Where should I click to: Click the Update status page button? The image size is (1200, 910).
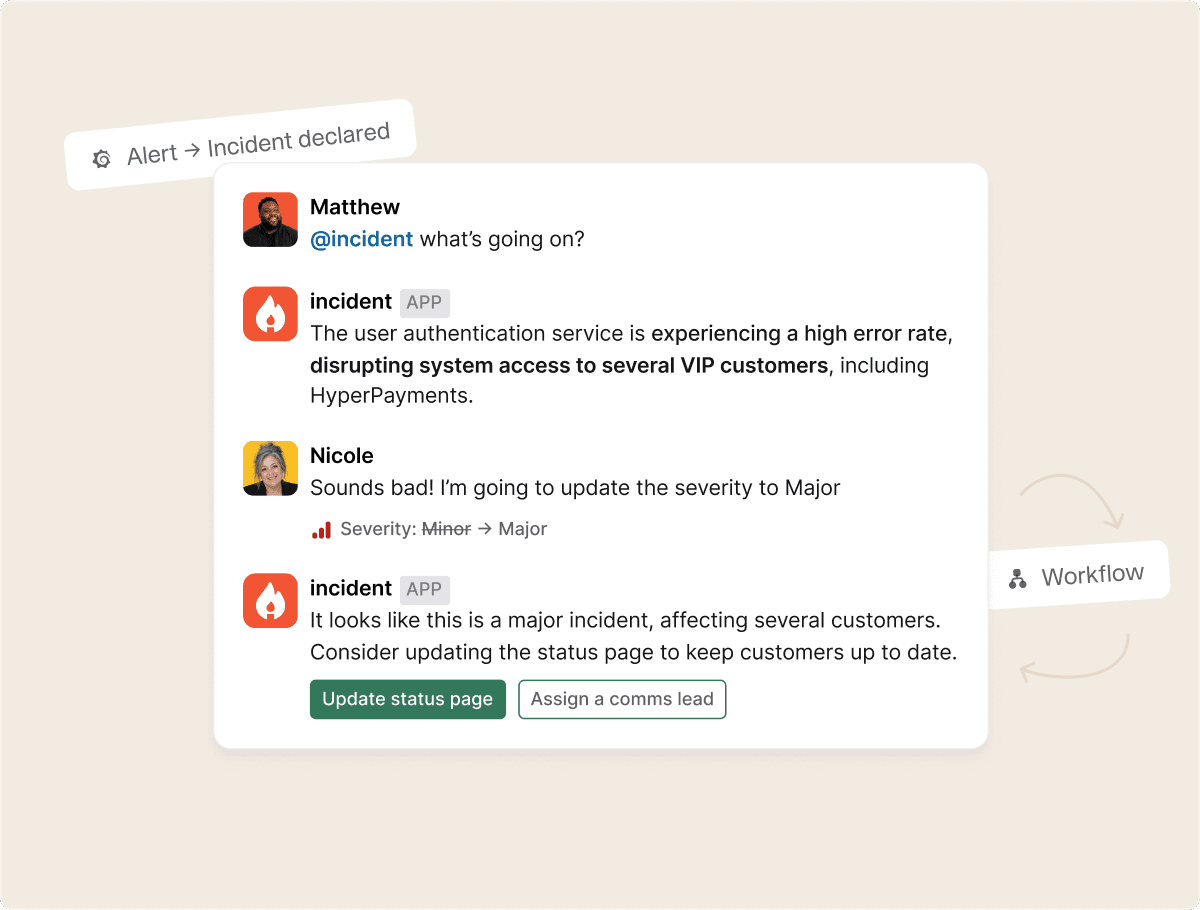(408, 699)
